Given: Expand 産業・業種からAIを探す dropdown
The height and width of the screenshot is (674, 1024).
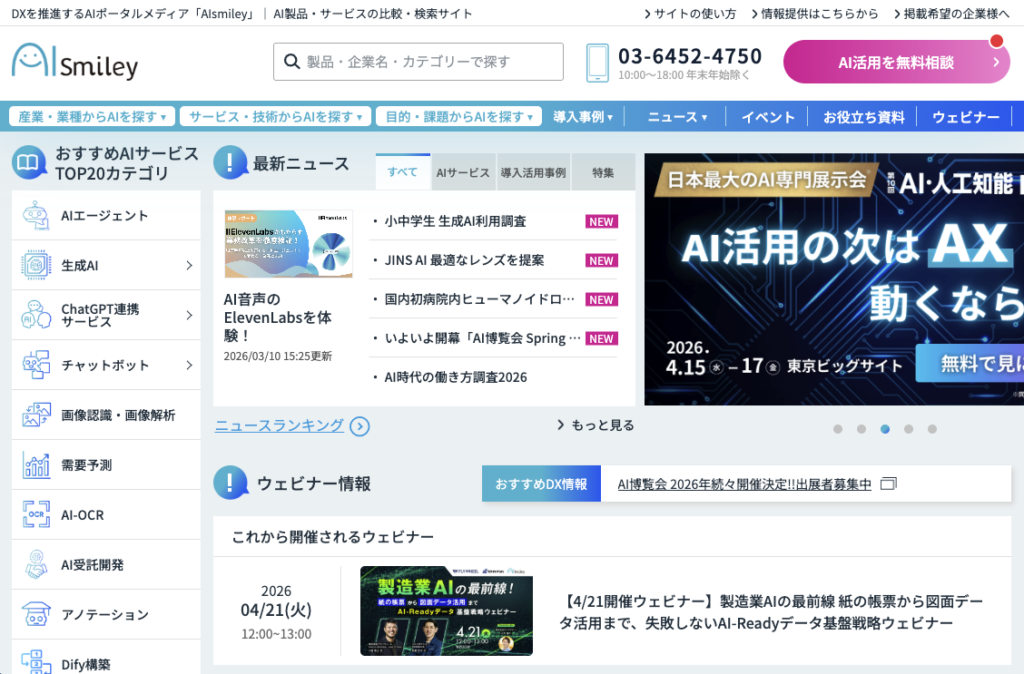Looking at the screenshot, I should pyautogui.click(x=92, y=117).
